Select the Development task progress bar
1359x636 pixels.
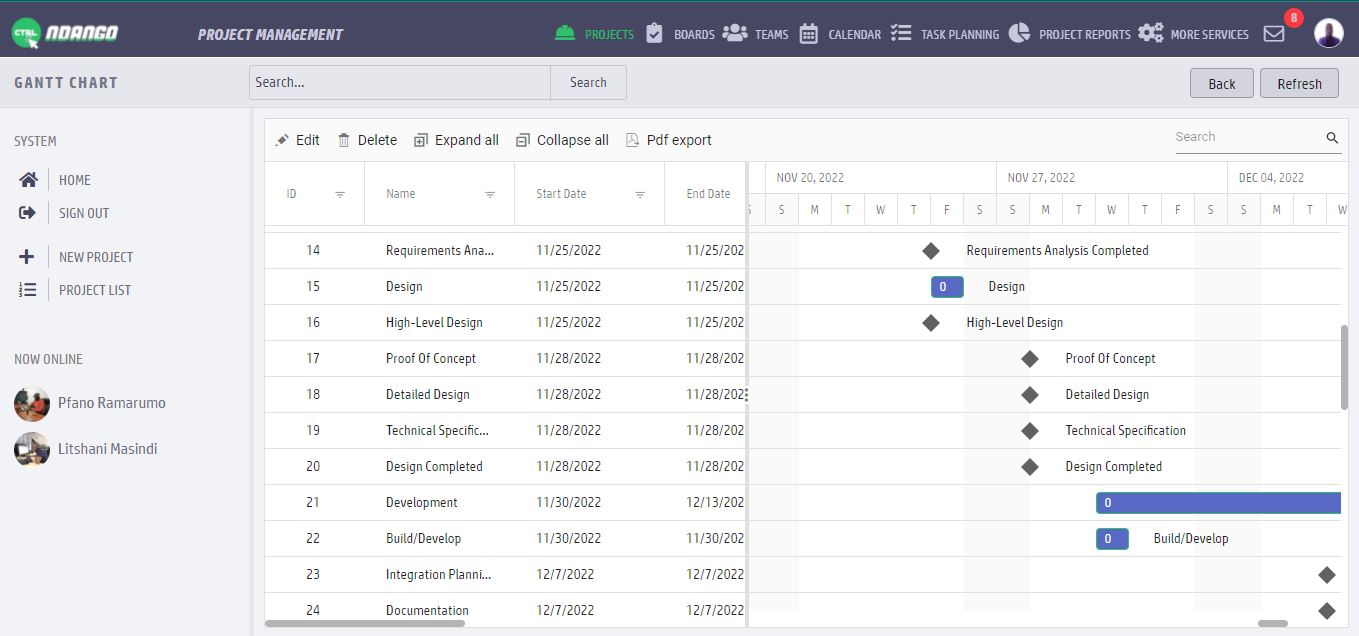point(1217,503)
